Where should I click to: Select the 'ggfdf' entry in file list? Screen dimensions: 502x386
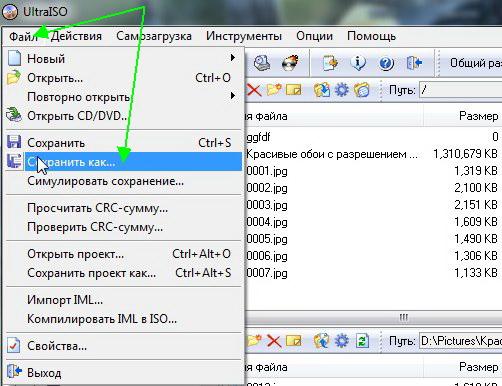click(x=258, y=137)
